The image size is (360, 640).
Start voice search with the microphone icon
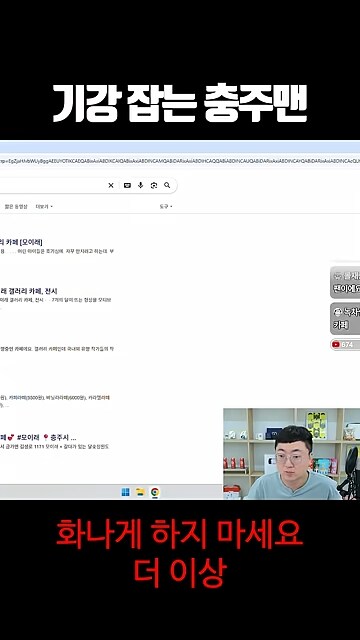pos(140,185)
